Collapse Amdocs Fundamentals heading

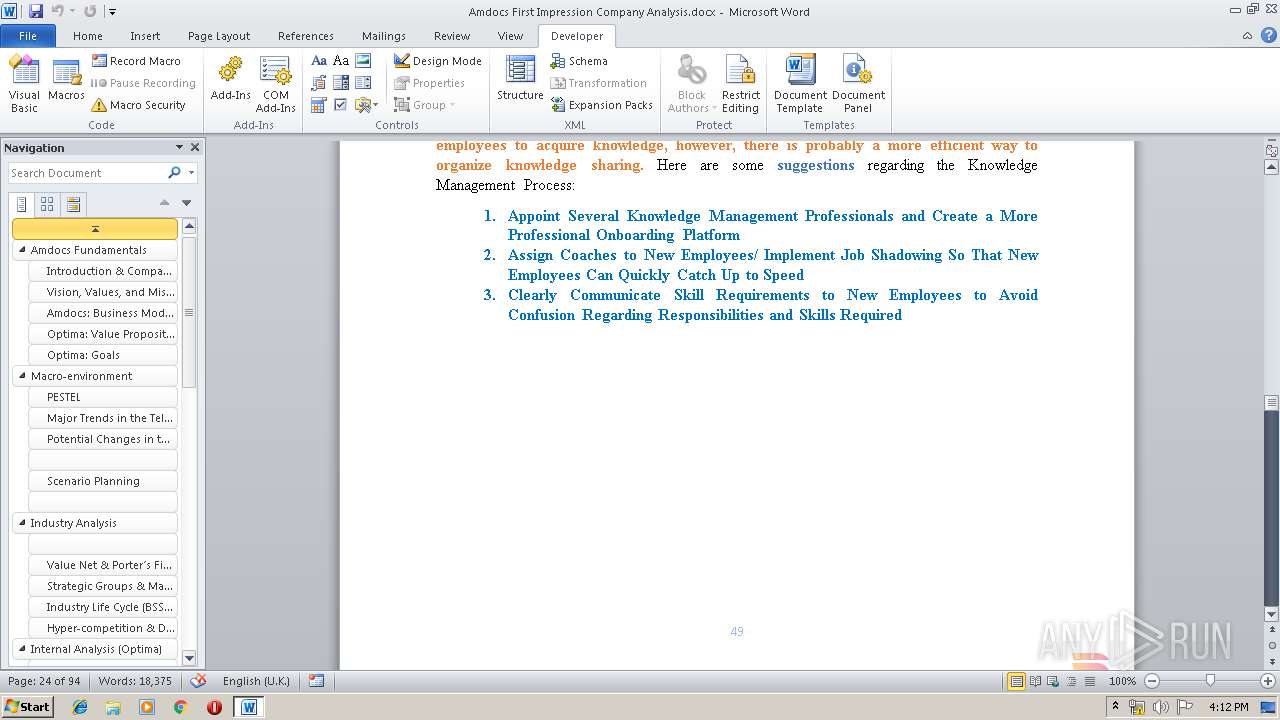point(23,250)
